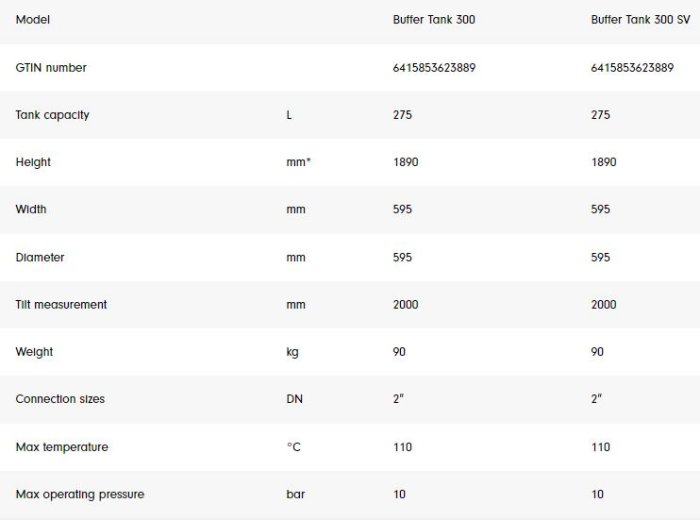The width and height of the screenshot is (700, 520).
Task: Select the L unit for tank capacity
Action: (x=289, y=115)
